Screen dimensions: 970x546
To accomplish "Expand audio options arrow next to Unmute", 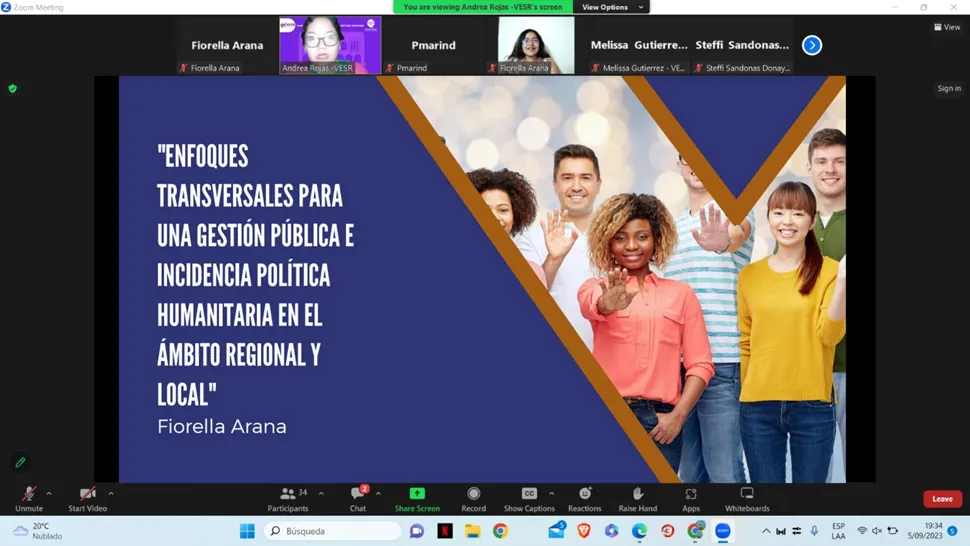I will point(49,493).
